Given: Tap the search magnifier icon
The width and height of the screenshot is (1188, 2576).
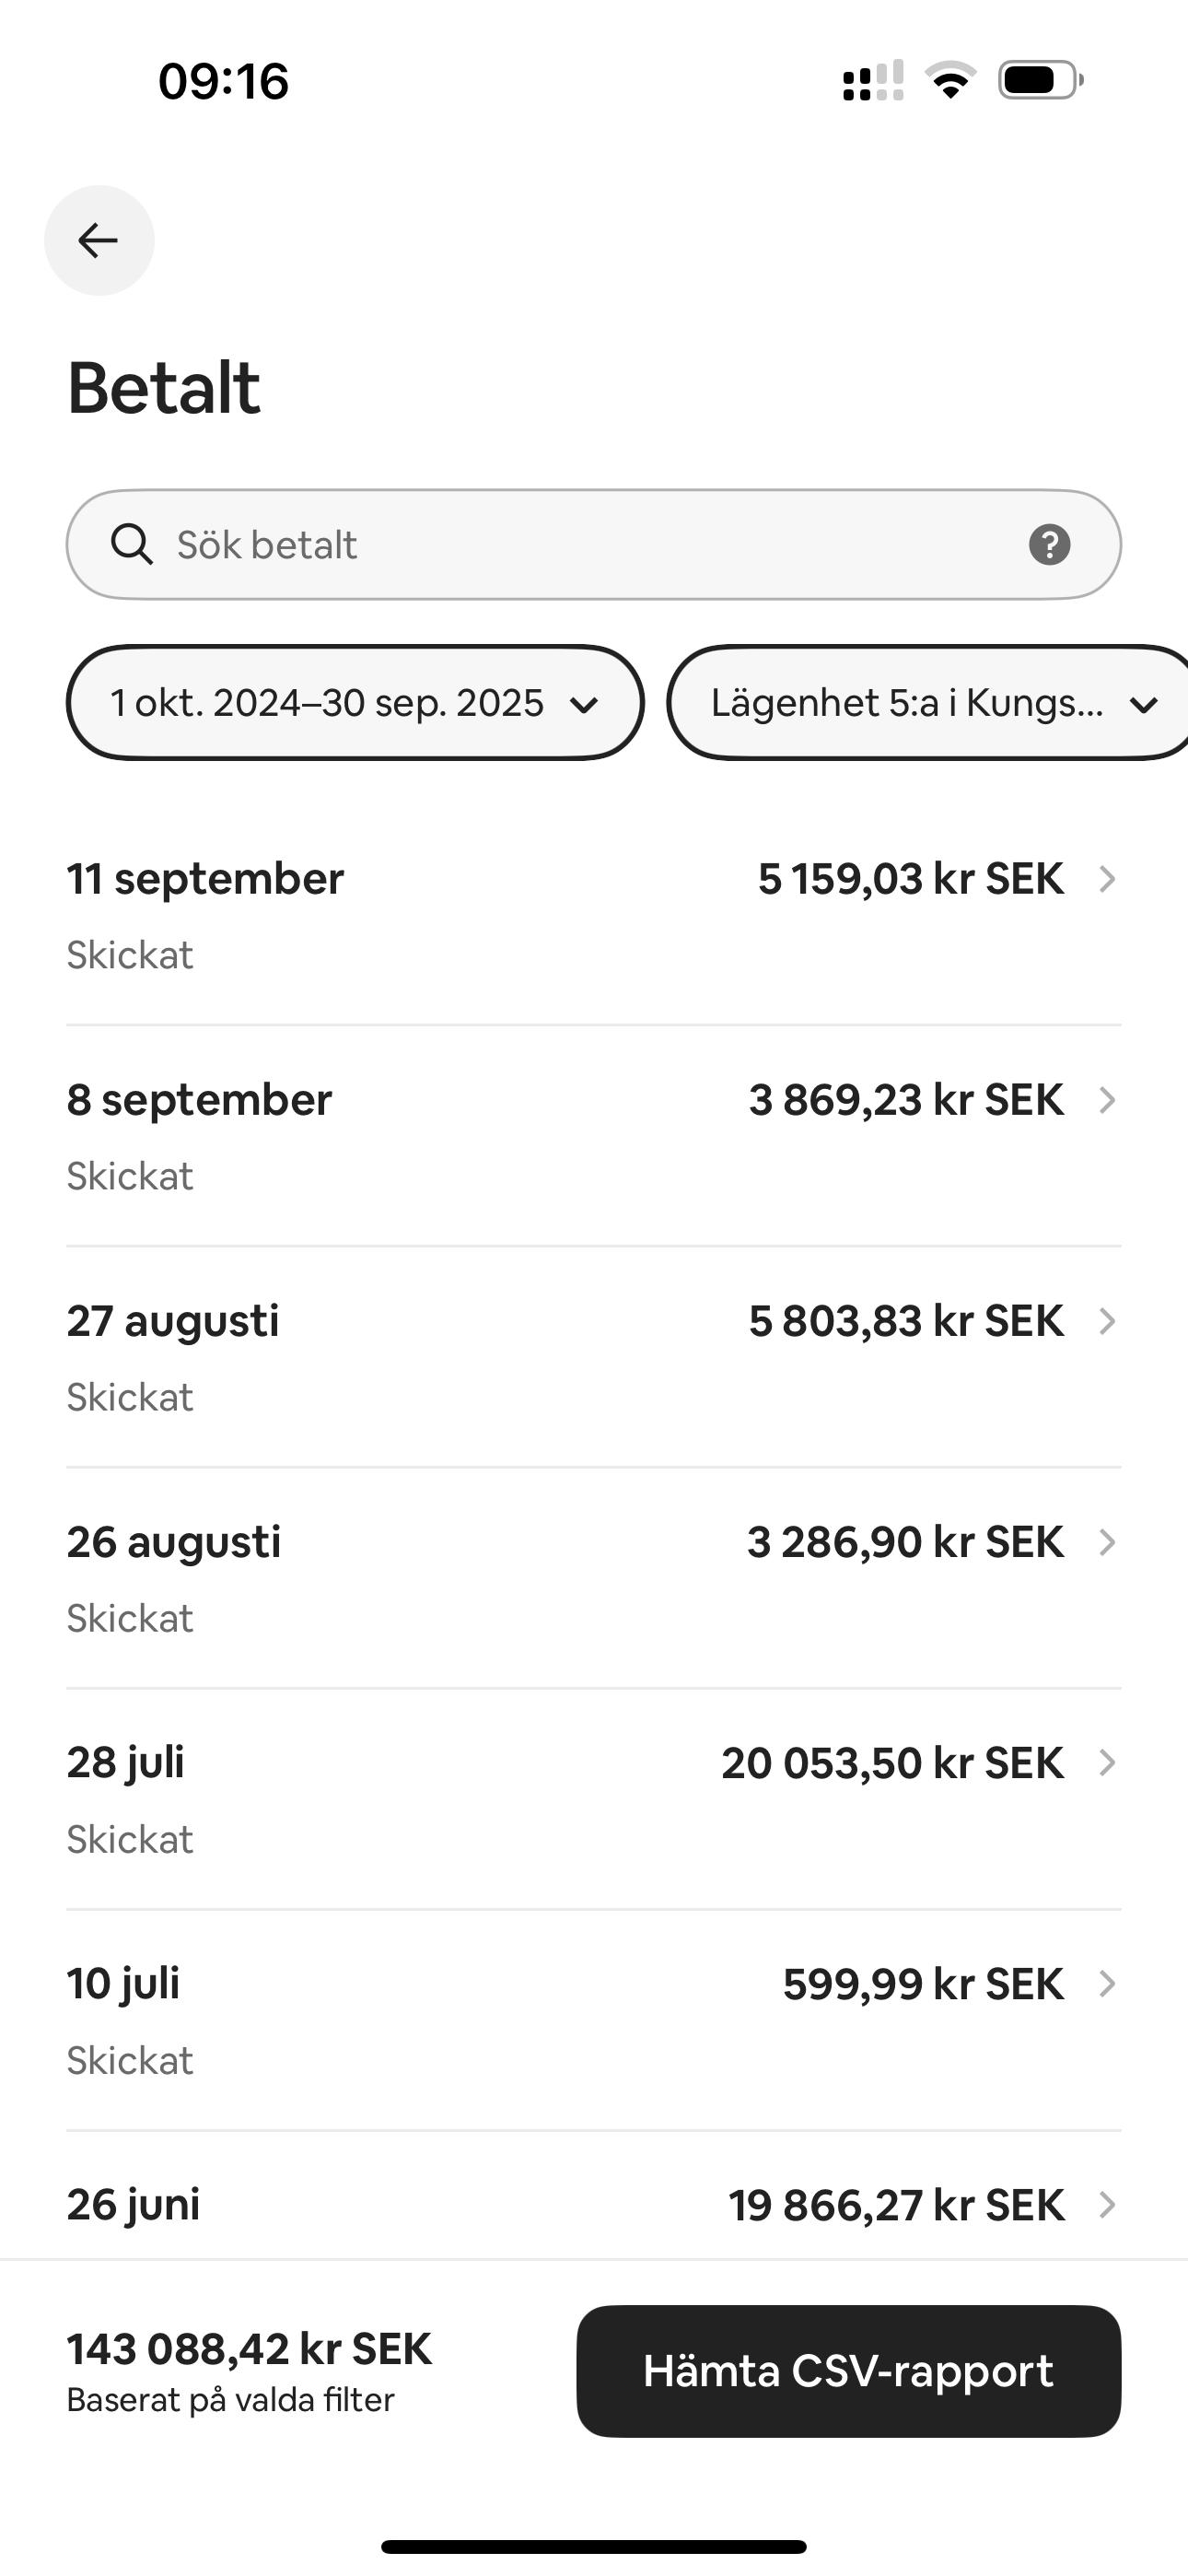Looking at the screenshot, I should pos(131,545).
